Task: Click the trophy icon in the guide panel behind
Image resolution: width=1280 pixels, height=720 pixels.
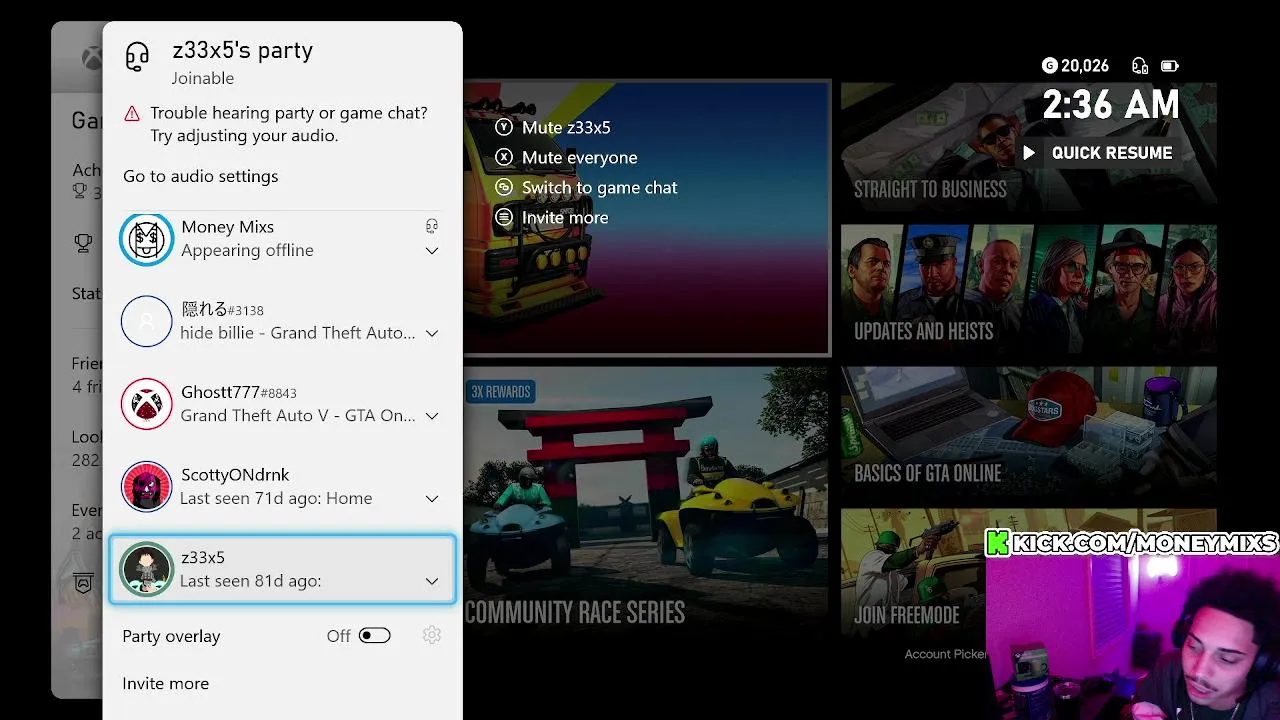Action: pos(84,242)
